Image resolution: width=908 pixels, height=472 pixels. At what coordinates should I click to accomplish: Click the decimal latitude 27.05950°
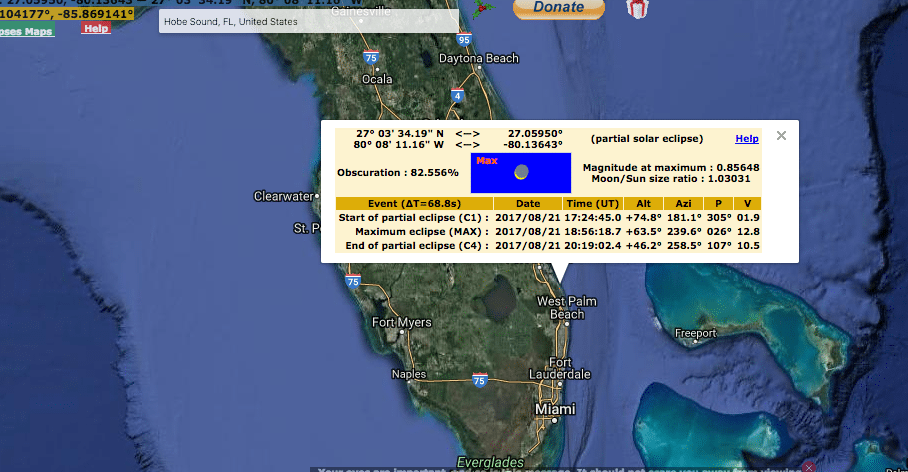click(x=535, y=133)
